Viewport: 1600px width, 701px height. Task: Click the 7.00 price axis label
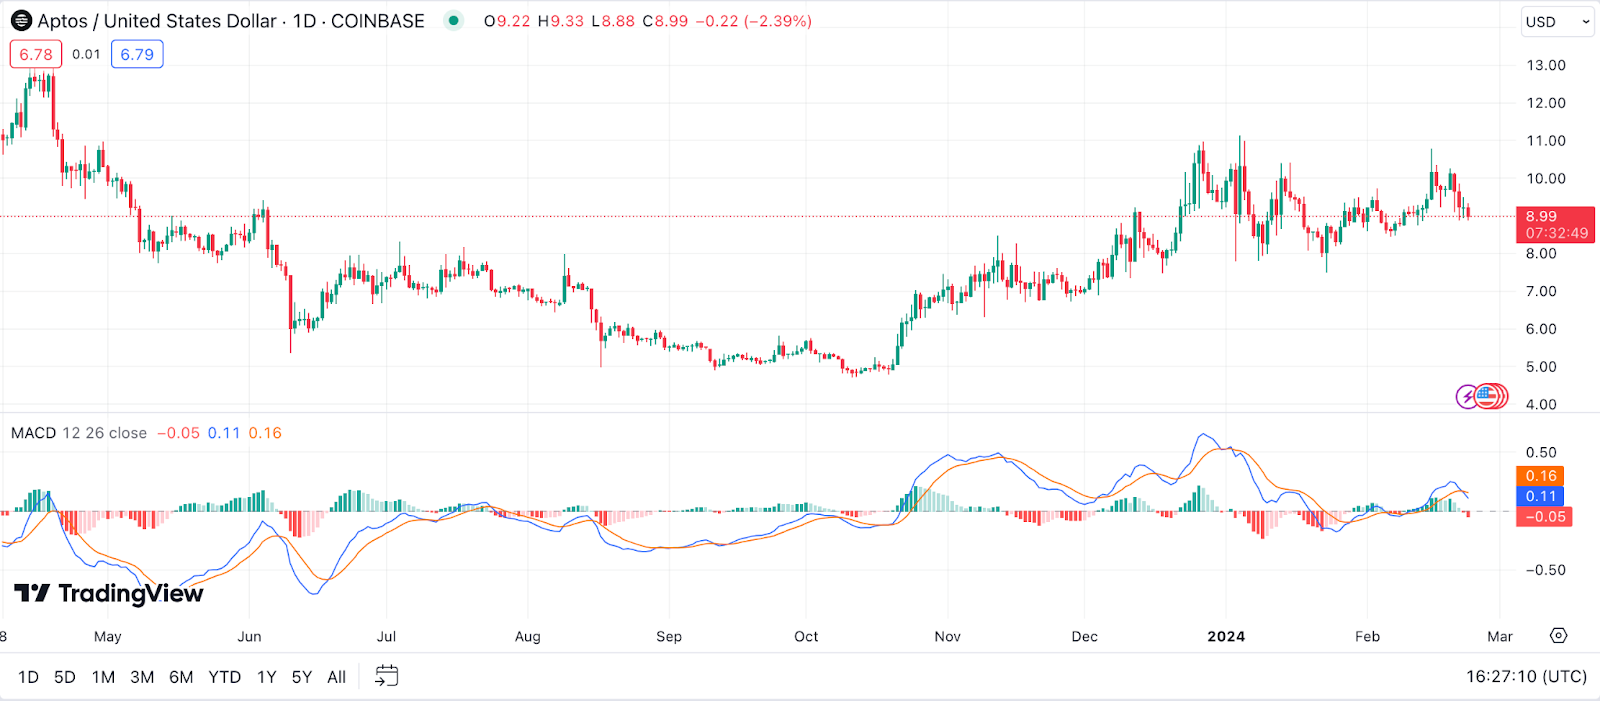tap(1541, 291)
